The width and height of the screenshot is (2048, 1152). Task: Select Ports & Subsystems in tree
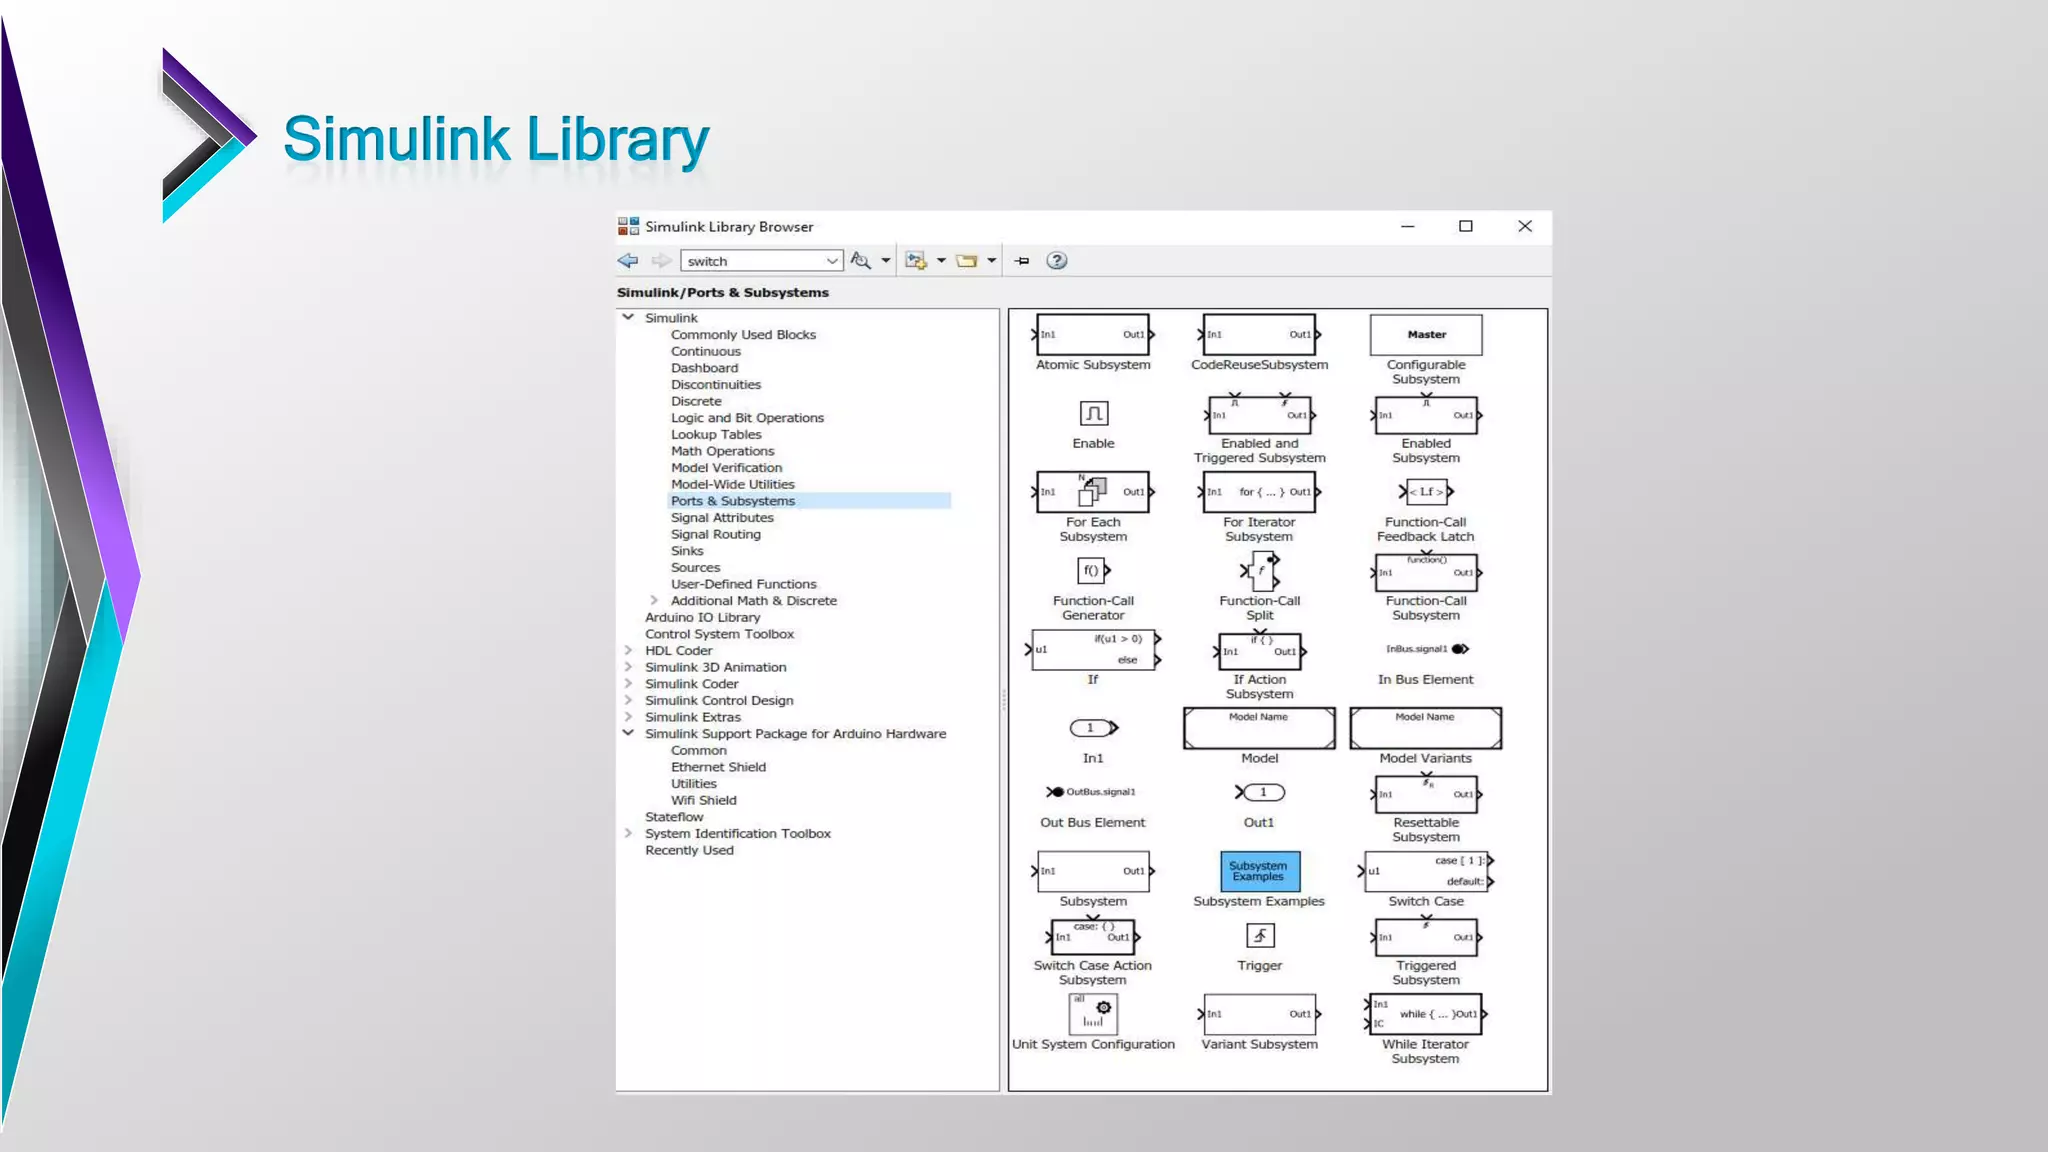point(733,501)
